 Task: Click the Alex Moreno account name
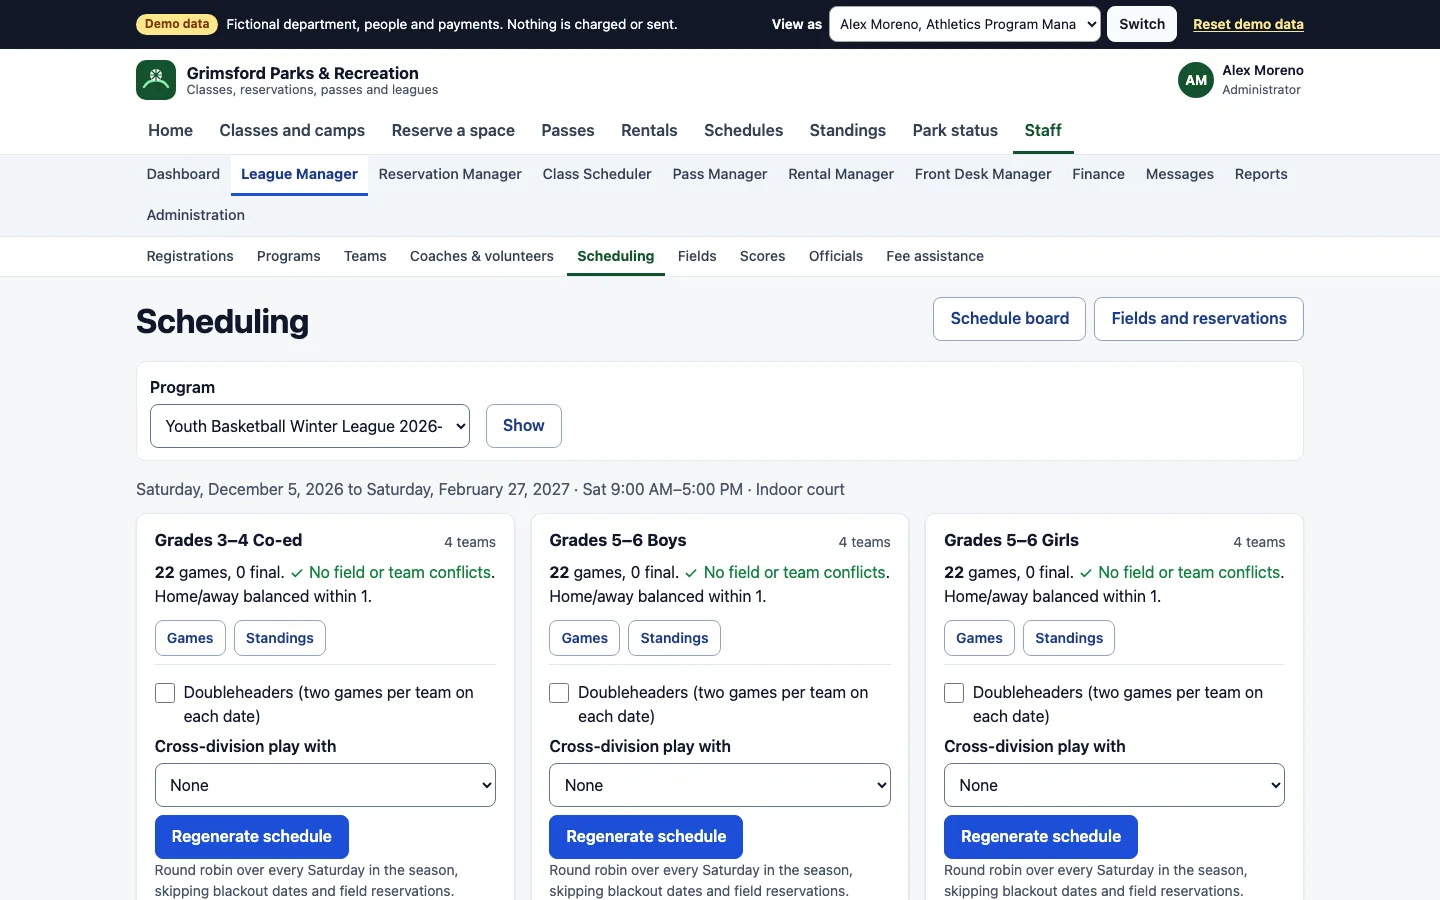1263,70
